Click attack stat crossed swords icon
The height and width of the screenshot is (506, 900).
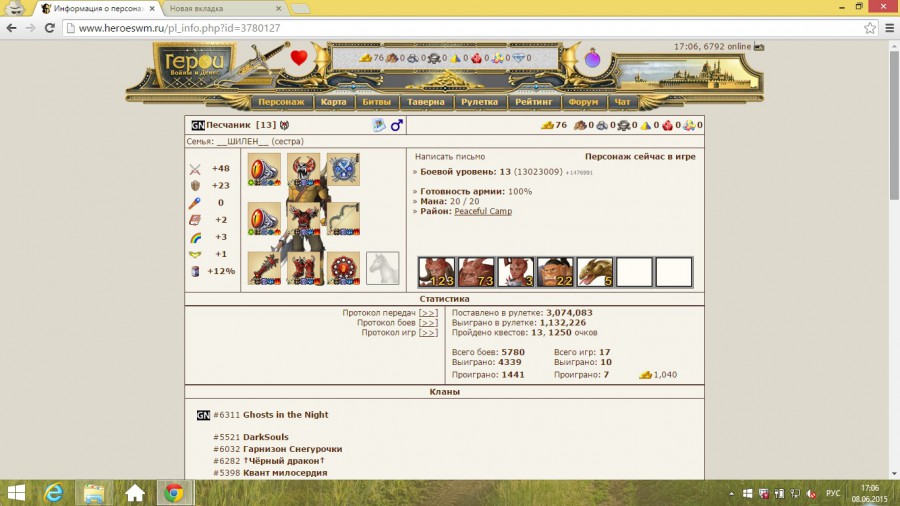tap(195, 169)
